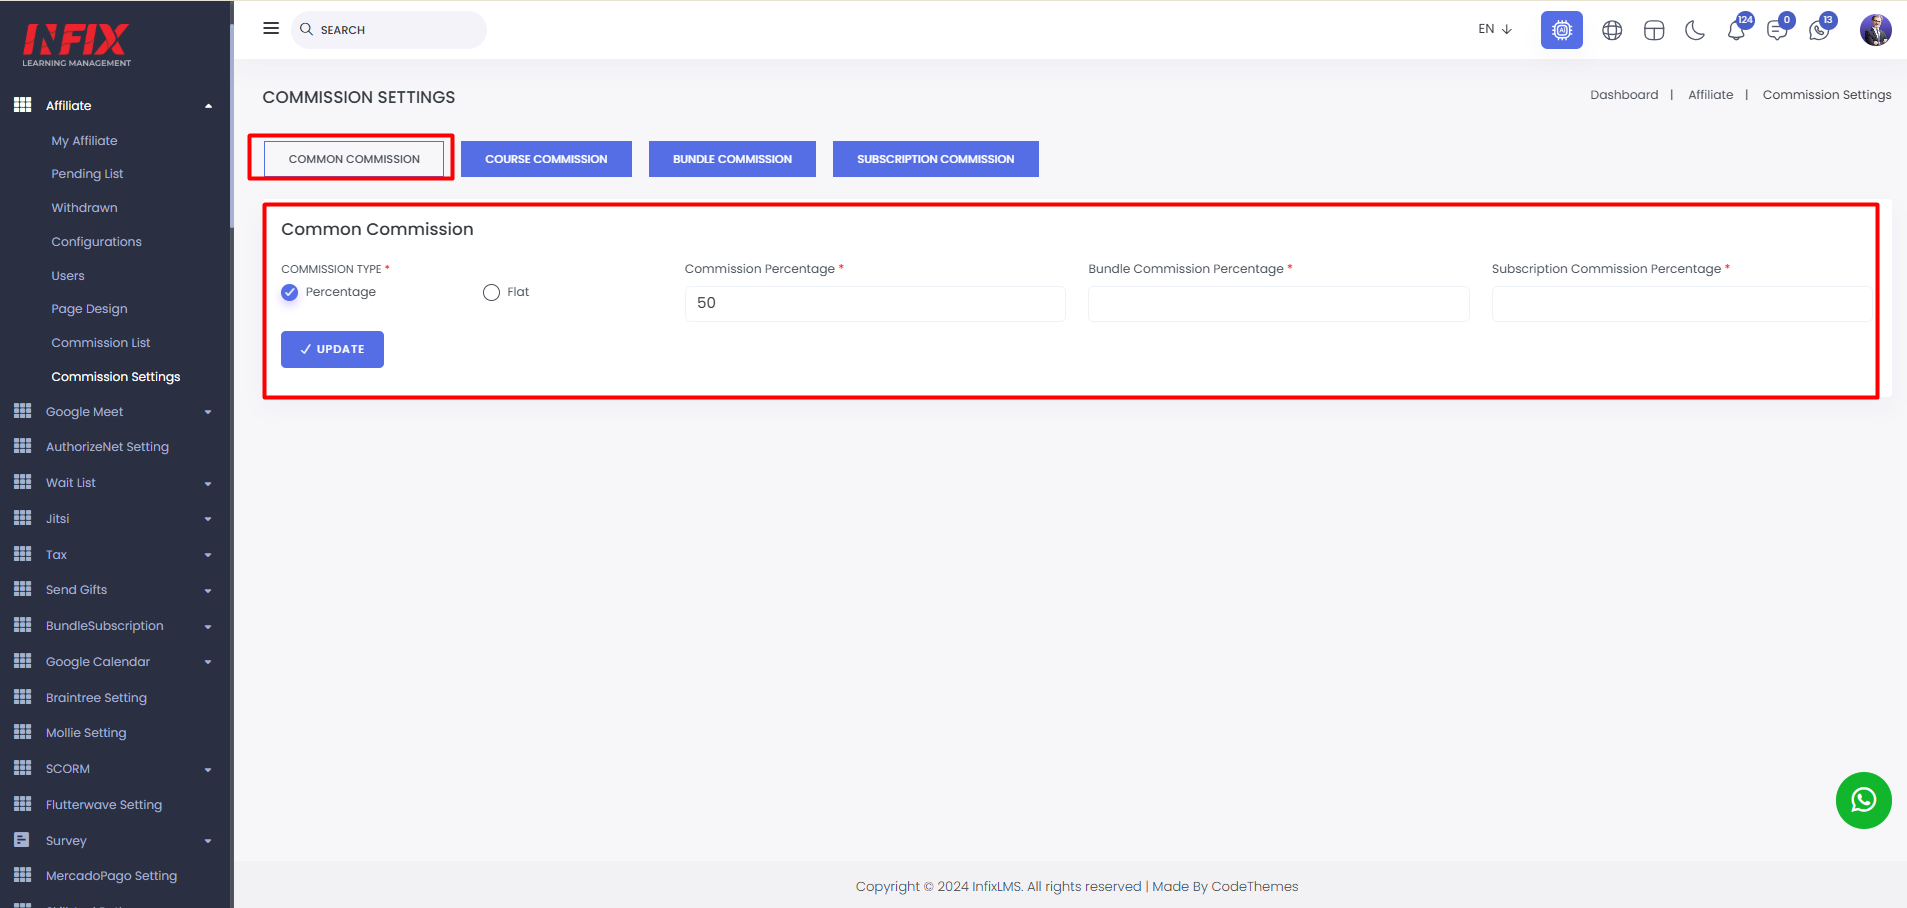Open Commission List in sidebar

[101, 343]
